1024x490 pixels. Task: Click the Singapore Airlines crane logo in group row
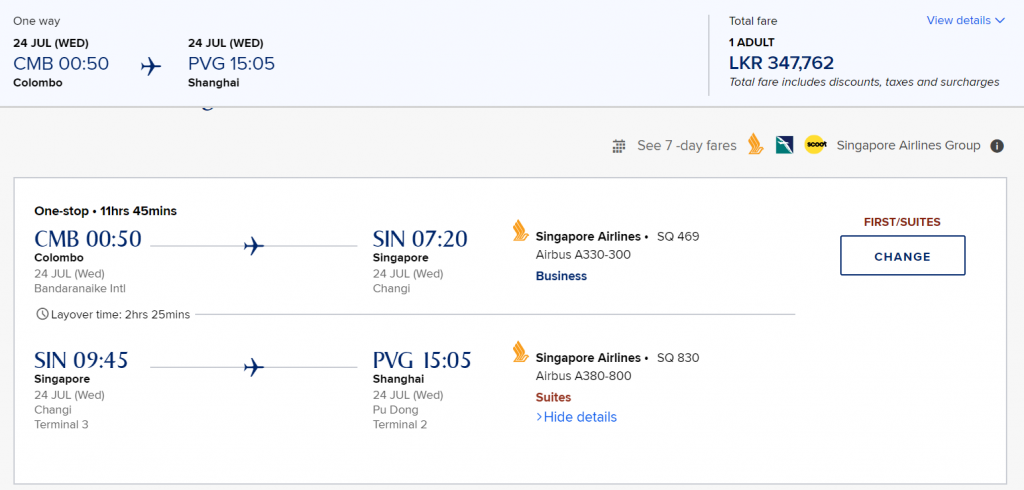point(756,144)
